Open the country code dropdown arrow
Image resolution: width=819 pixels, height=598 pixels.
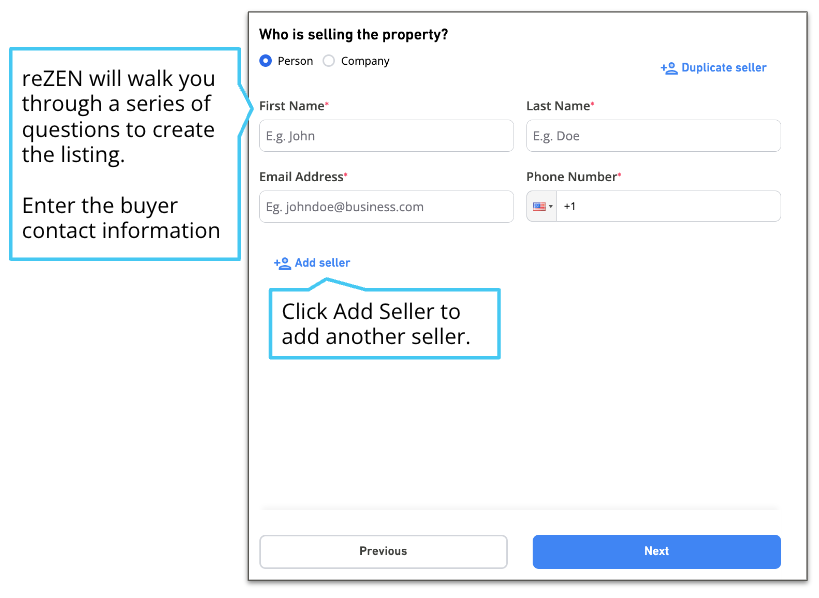click(551, 206)
